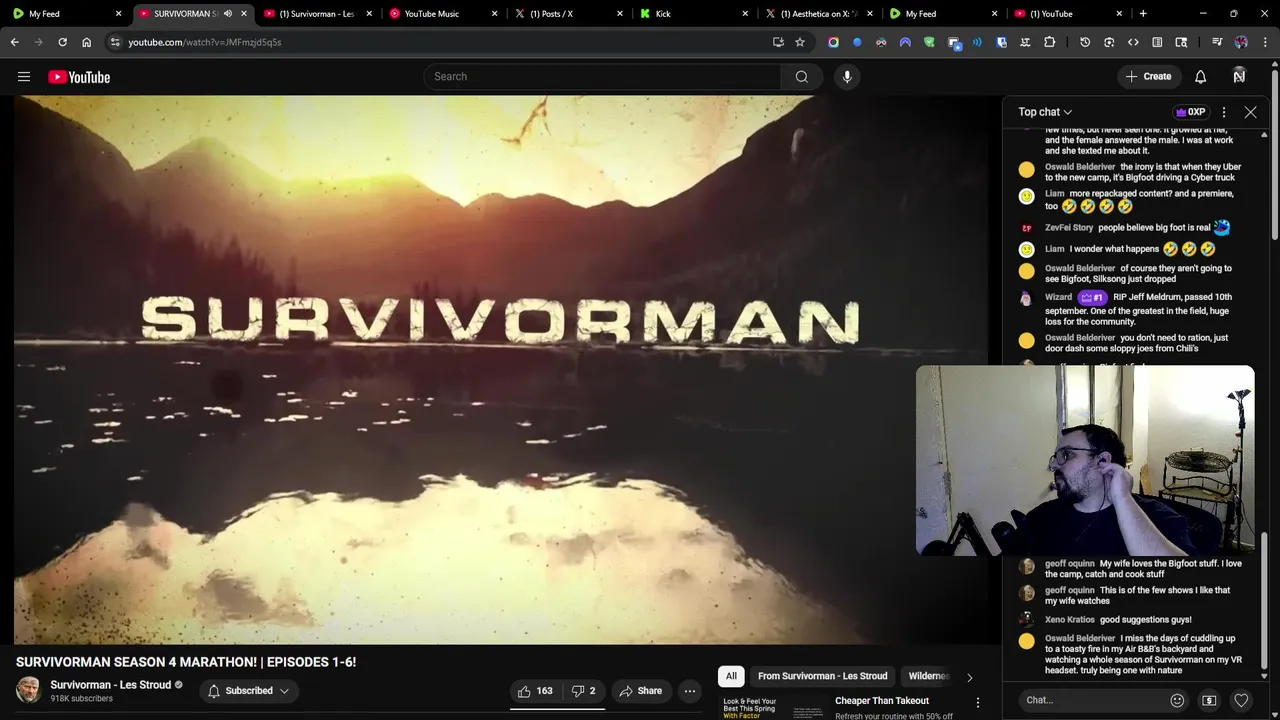Open the code brackets extension icon
Screen dimensions: 1280x720
(x=1133, y=42)
